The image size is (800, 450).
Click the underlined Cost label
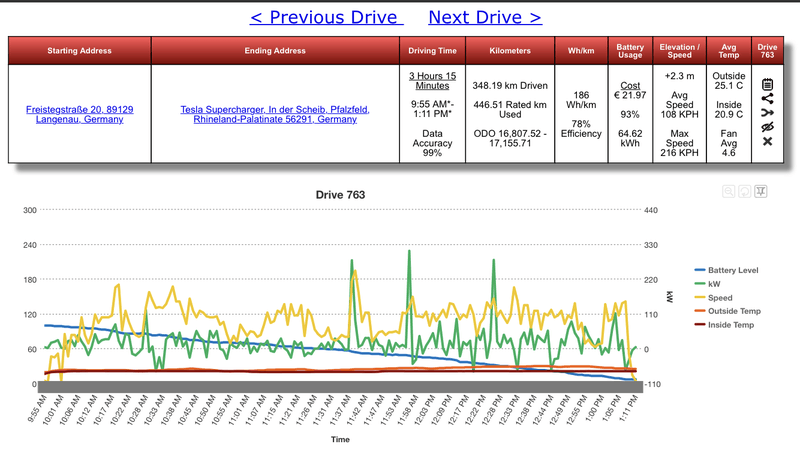pyautogui.click(x=630, y=86)
